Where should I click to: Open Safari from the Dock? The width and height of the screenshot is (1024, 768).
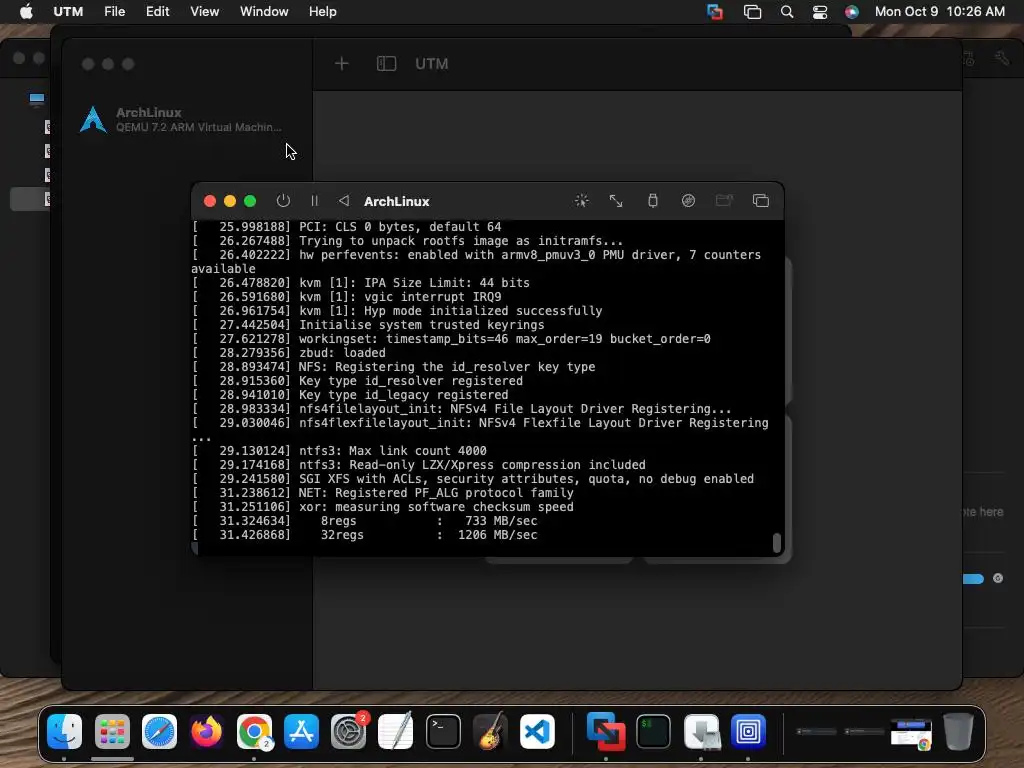[159, 731]
